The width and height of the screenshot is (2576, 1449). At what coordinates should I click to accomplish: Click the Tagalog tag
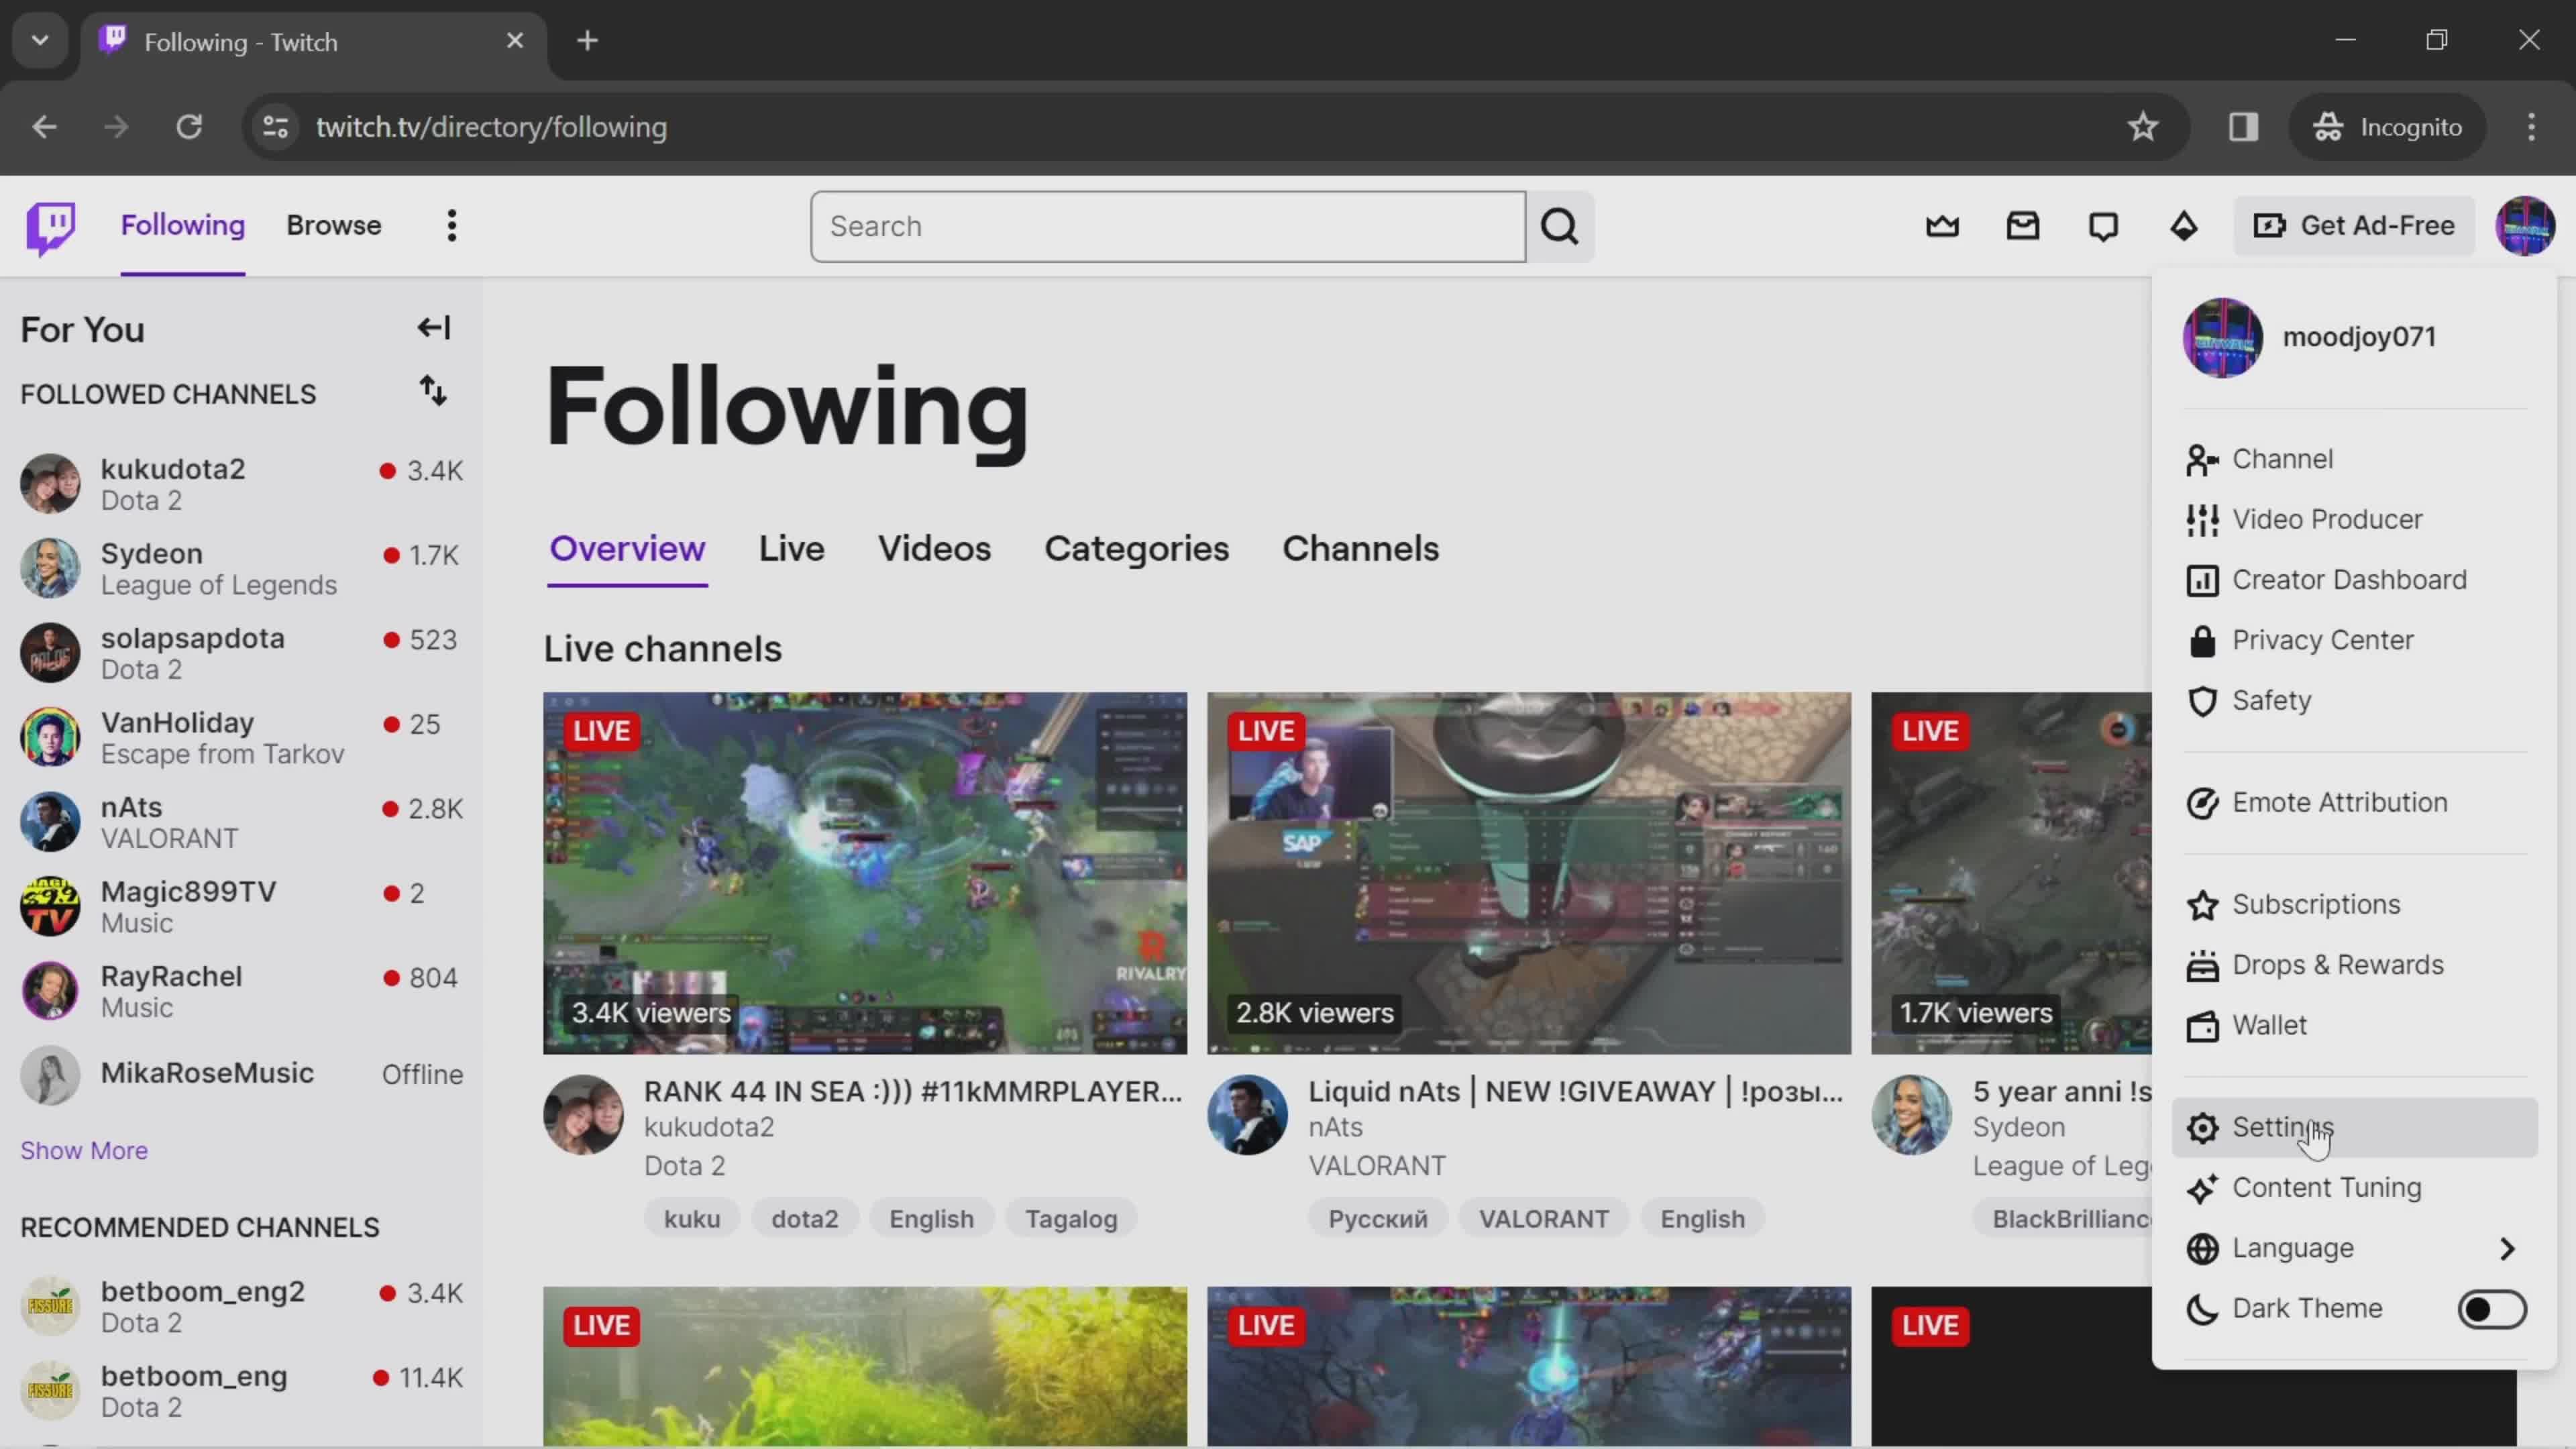pos(1071,1219)
